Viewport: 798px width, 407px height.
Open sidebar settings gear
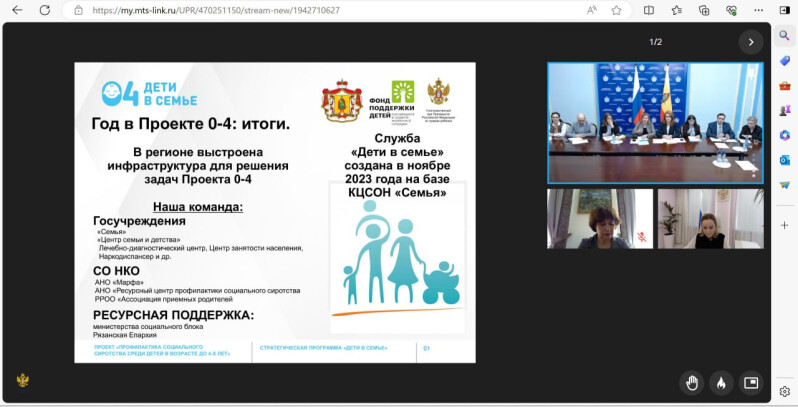coord(785,392)
